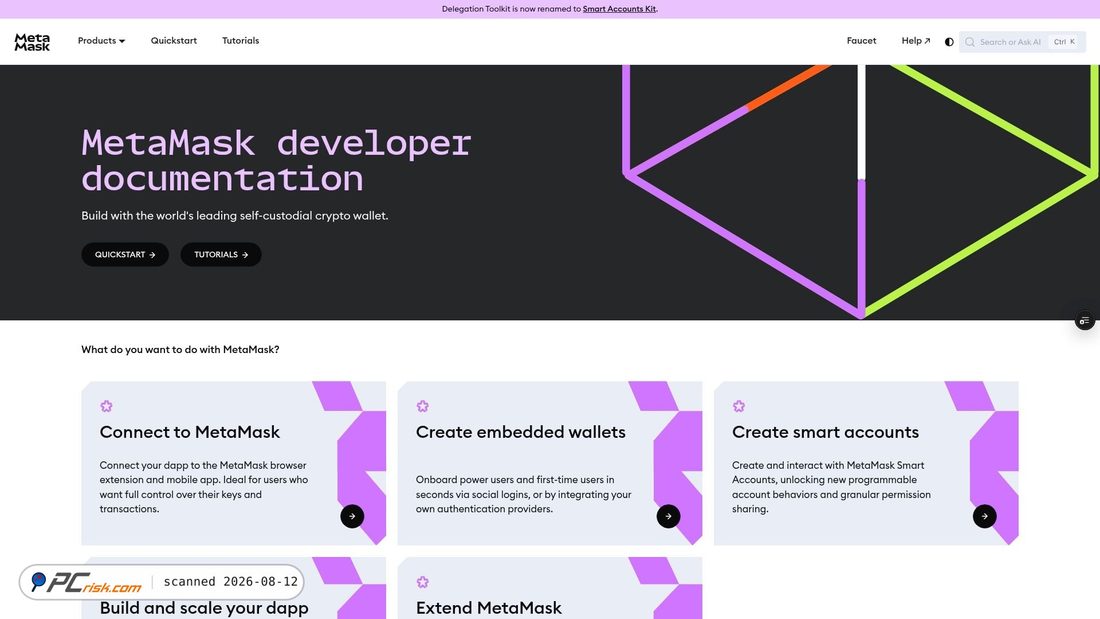This screenshot has height=619, width=1100.
Task: Open the Connect to MetaMask card title
Action: click(x=189, y=432)
